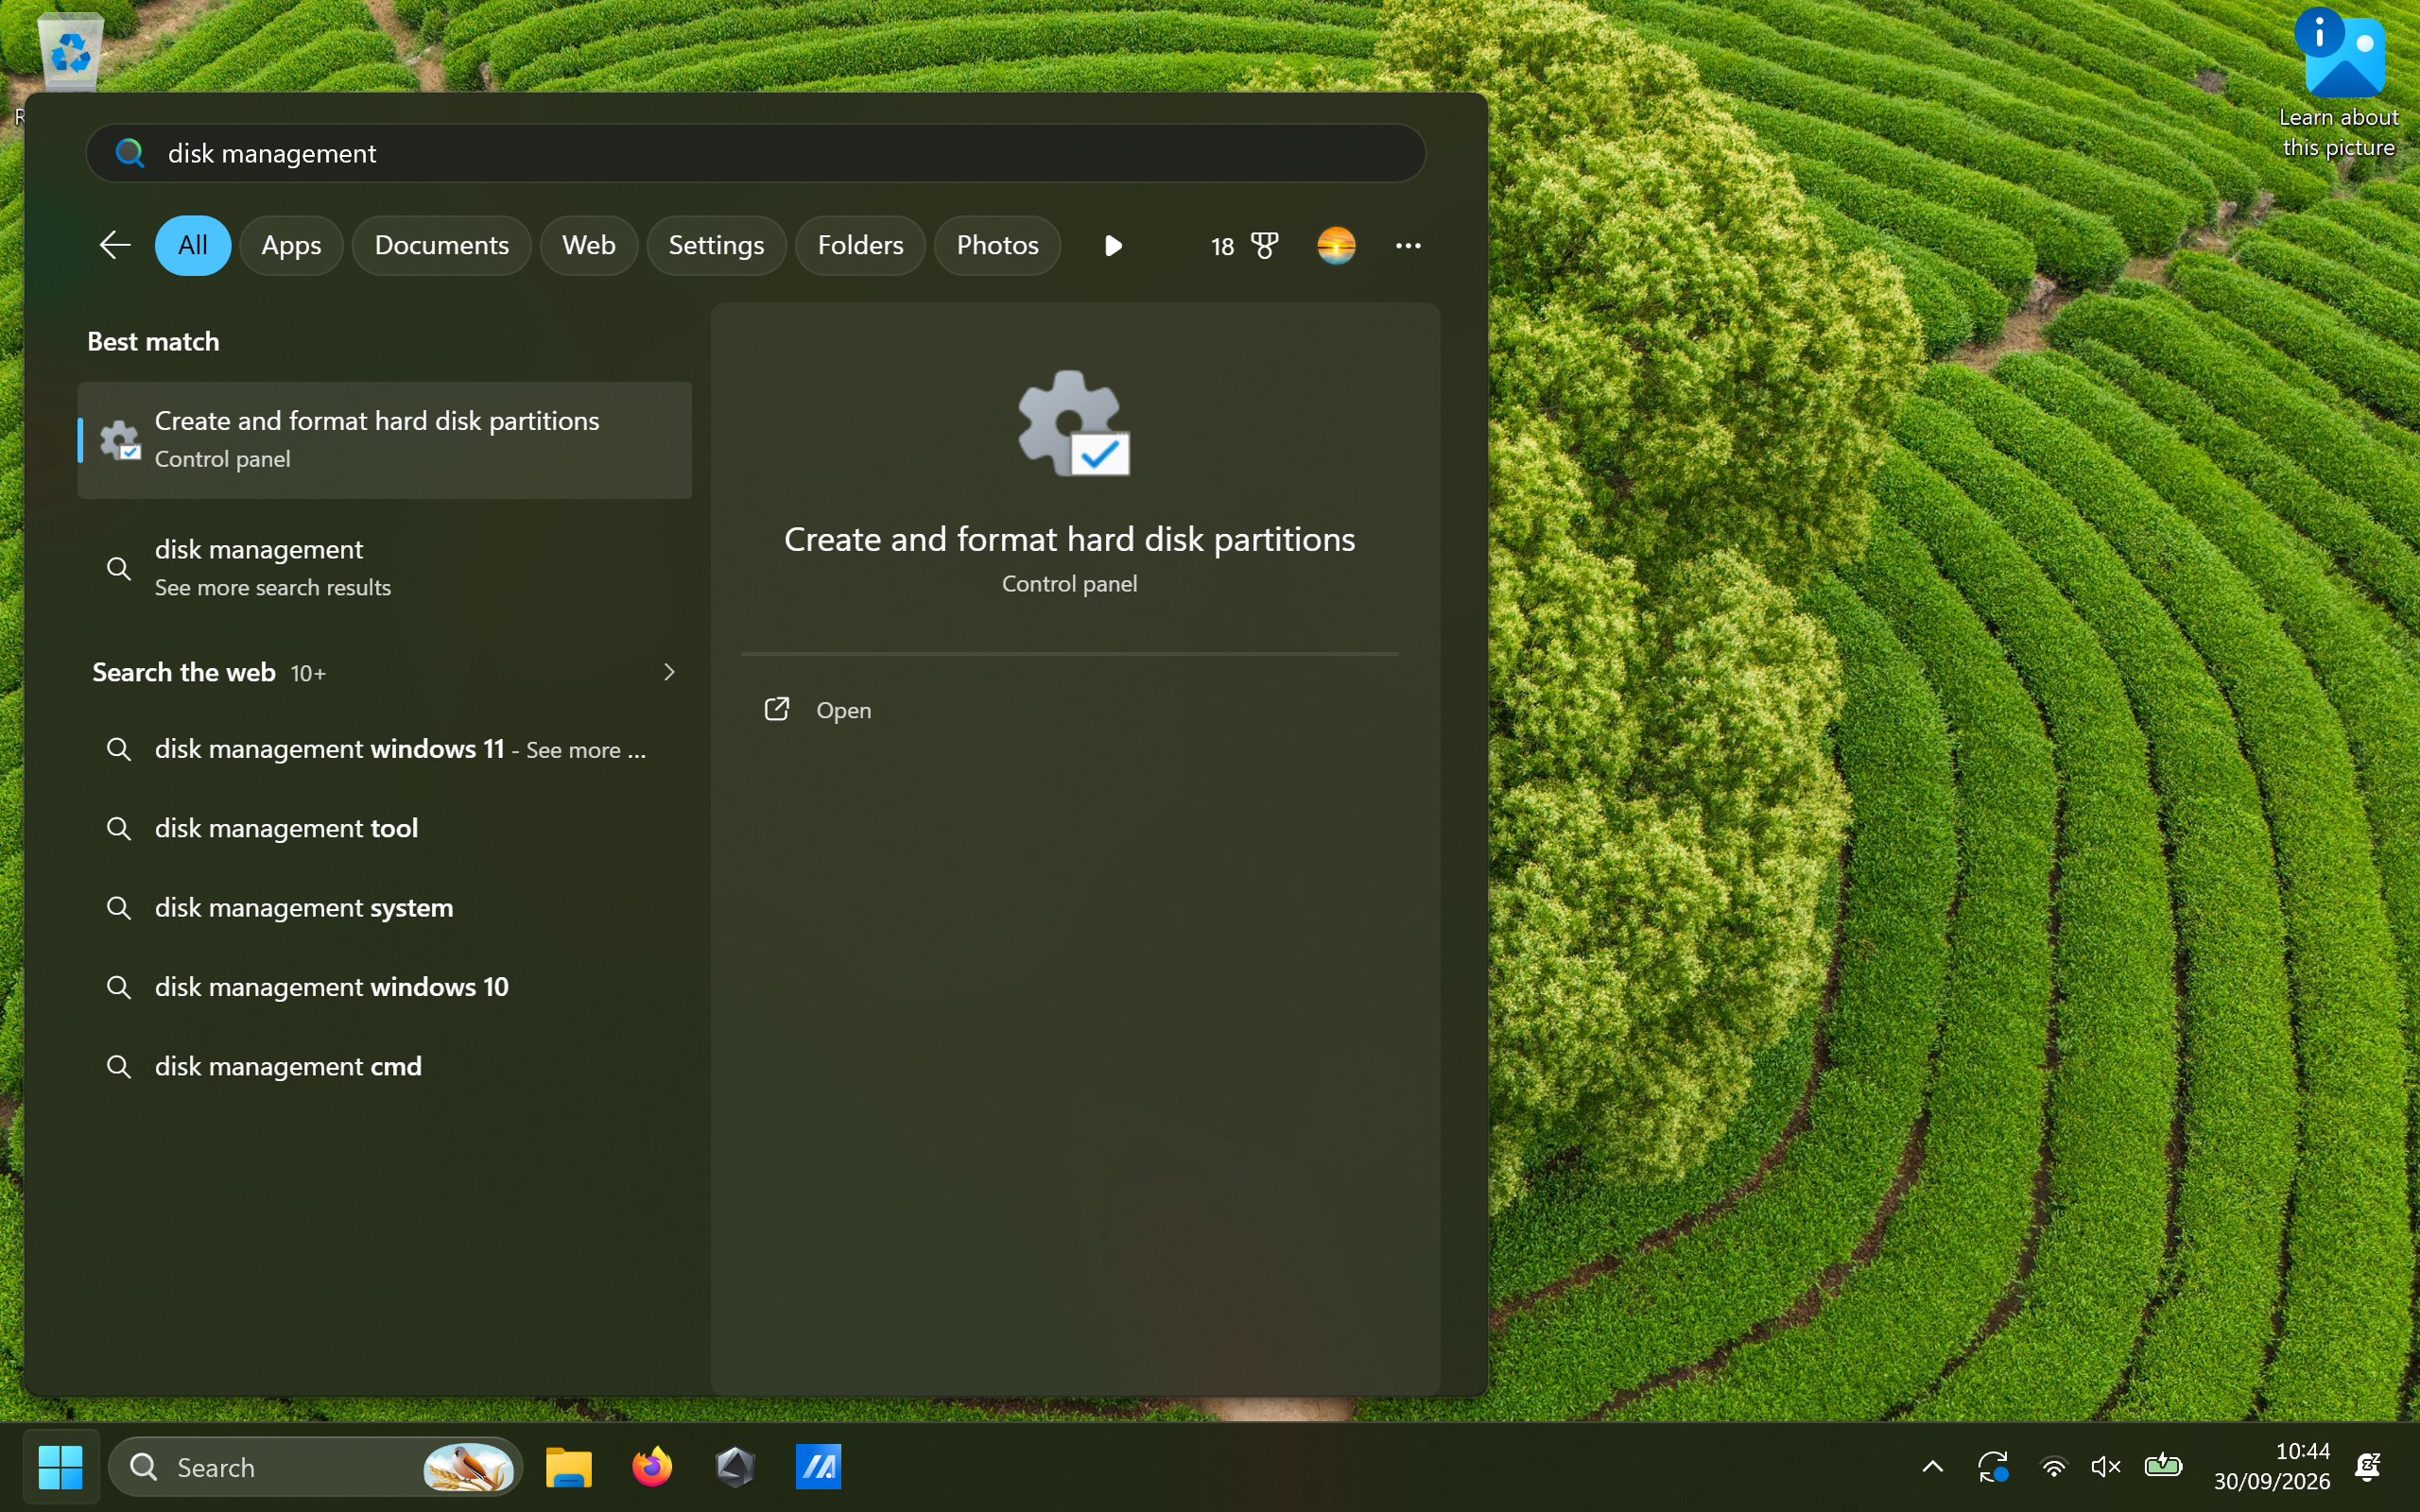2420x1512 pixels.
Task: Choose the disk management cmd suggestion
Action: 384,1066
